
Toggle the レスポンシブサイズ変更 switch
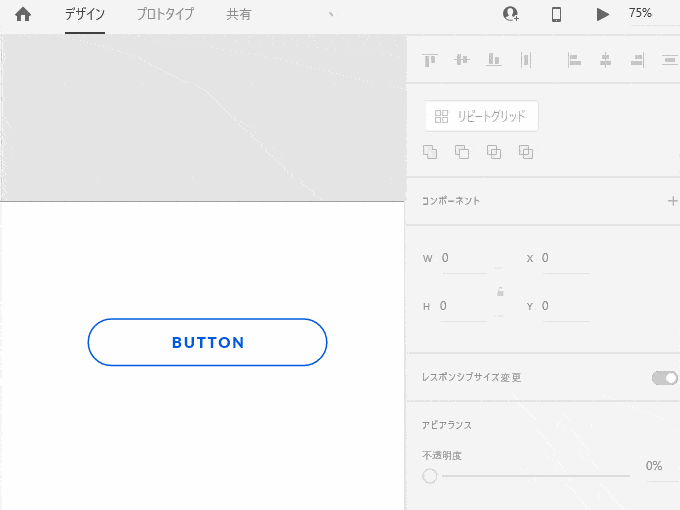pyautogui.click(x=664, y=377)
